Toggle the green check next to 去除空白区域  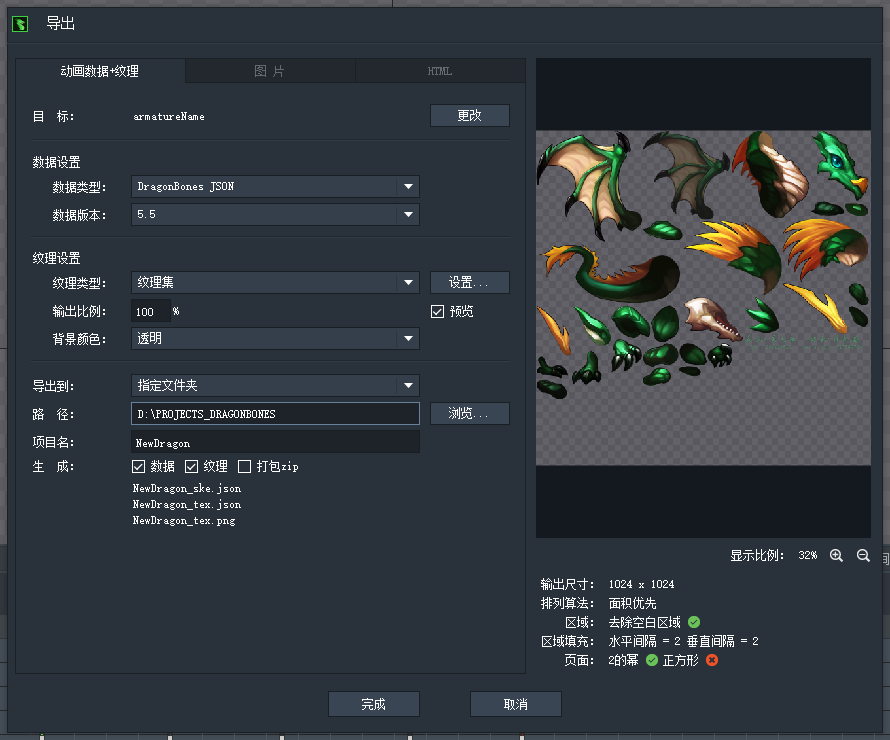[694, 622]
